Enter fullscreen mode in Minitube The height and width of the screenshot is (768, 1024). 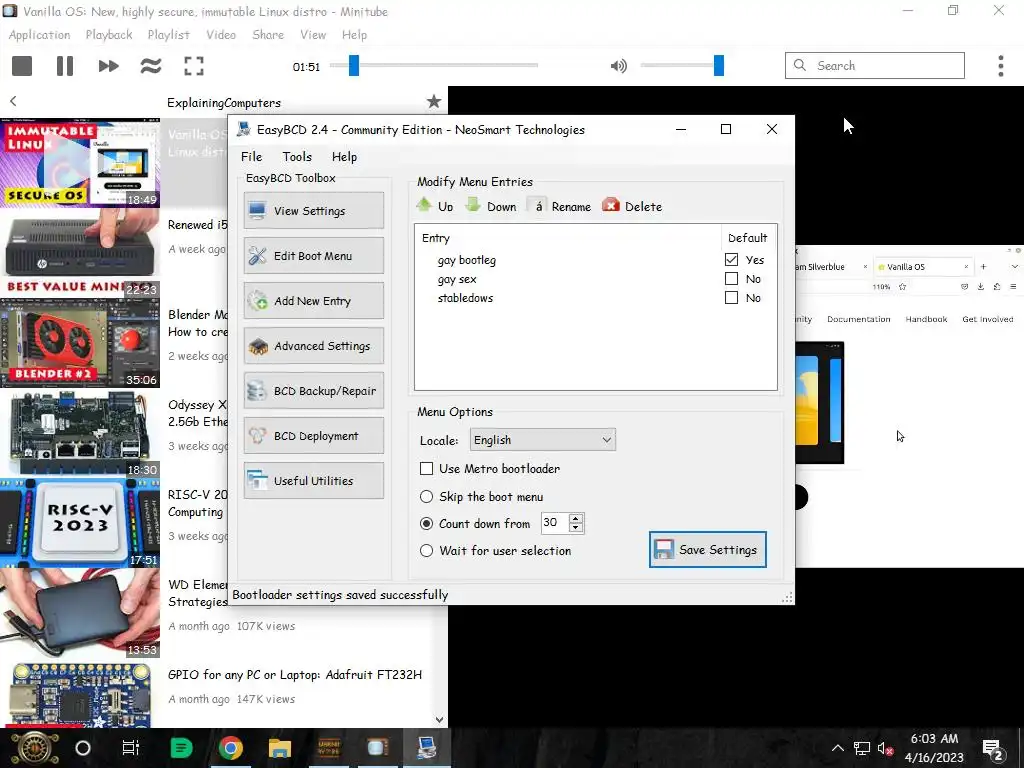tap(194, 65)
